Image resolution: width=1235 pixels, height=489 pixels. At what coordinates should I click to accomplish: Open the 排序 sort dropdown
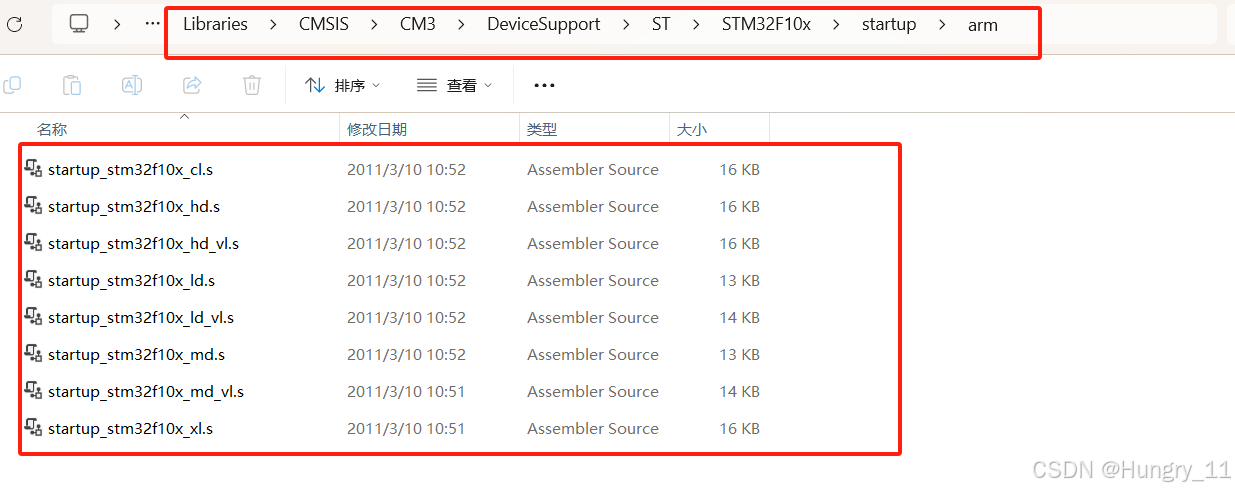pyautogui.click(x=343, y=86)
